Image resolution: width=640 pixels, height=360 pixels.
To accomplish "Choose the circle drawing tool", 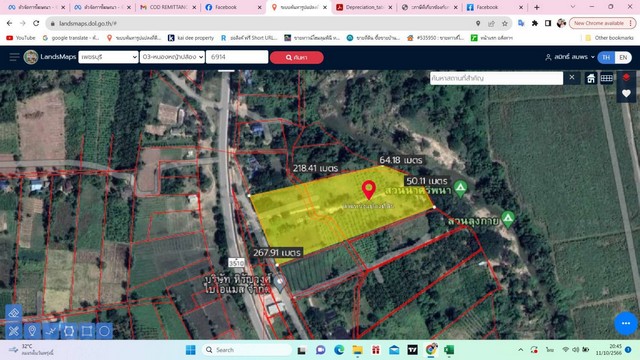I will click(x=104, y=331).
